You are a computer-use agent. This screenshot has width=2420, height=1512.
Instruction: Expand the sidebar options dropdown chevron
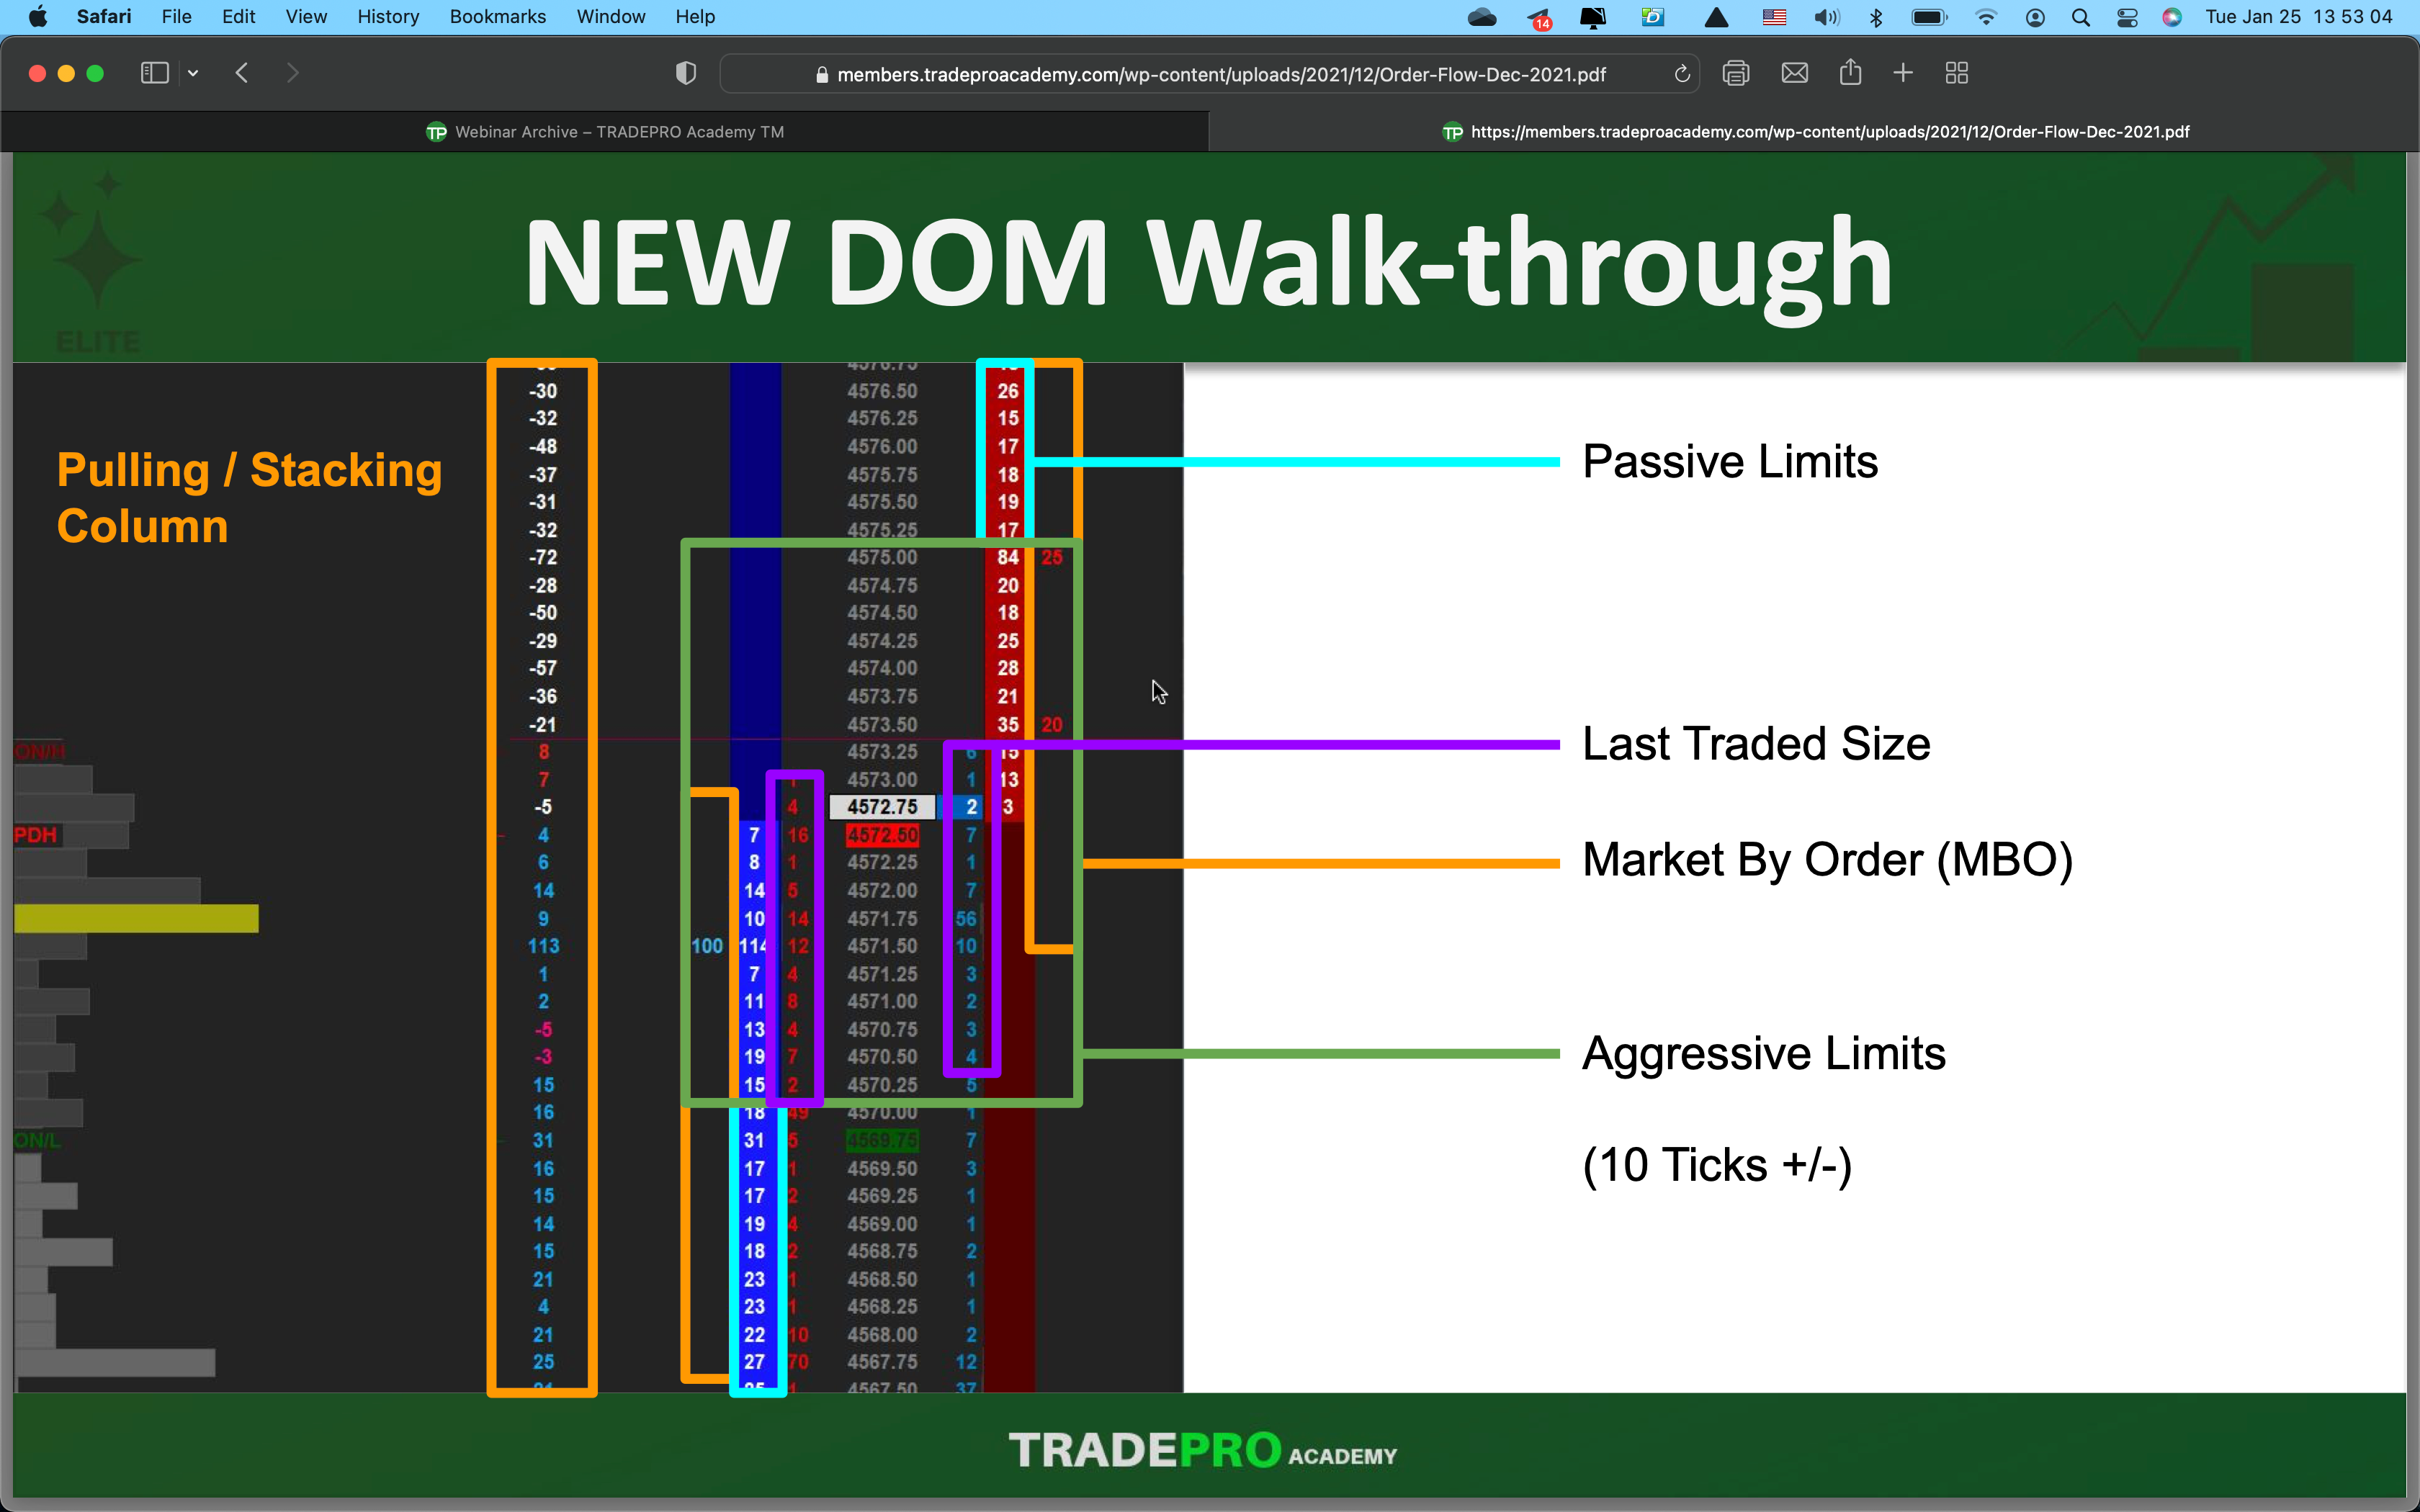click(193, 73)
